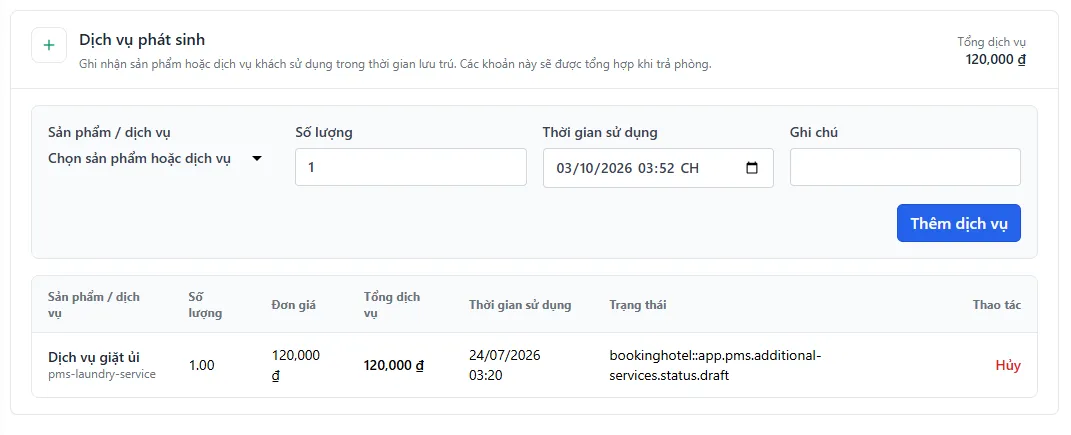Click the Tổng dịch vụ column header in table
Image resolution: width=1071 pixels, height=435 pixels.
click(x=391, y=305)
